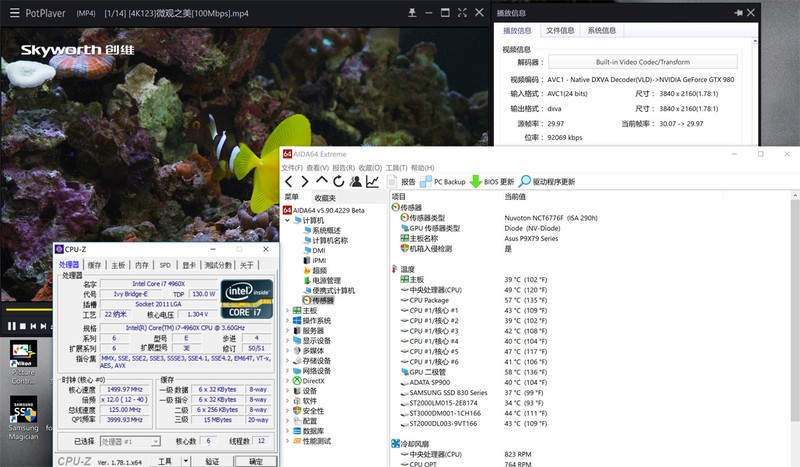Image resolution: width=800 pixels, height=467 pixels.
Task: Switch to the CPU-Z 内存 tab
Action: coord(142,265)
